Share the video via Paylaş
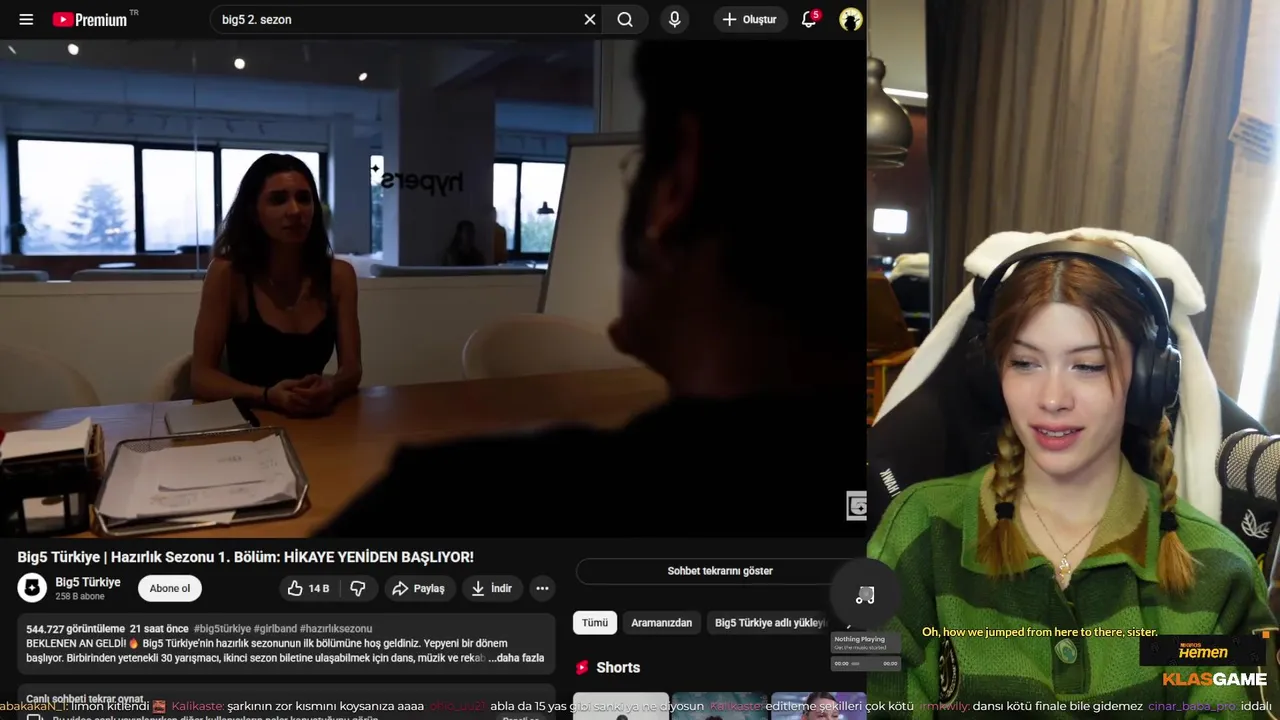The width and height of the screenshot is (1280, 720). click(x=418, y=588)
